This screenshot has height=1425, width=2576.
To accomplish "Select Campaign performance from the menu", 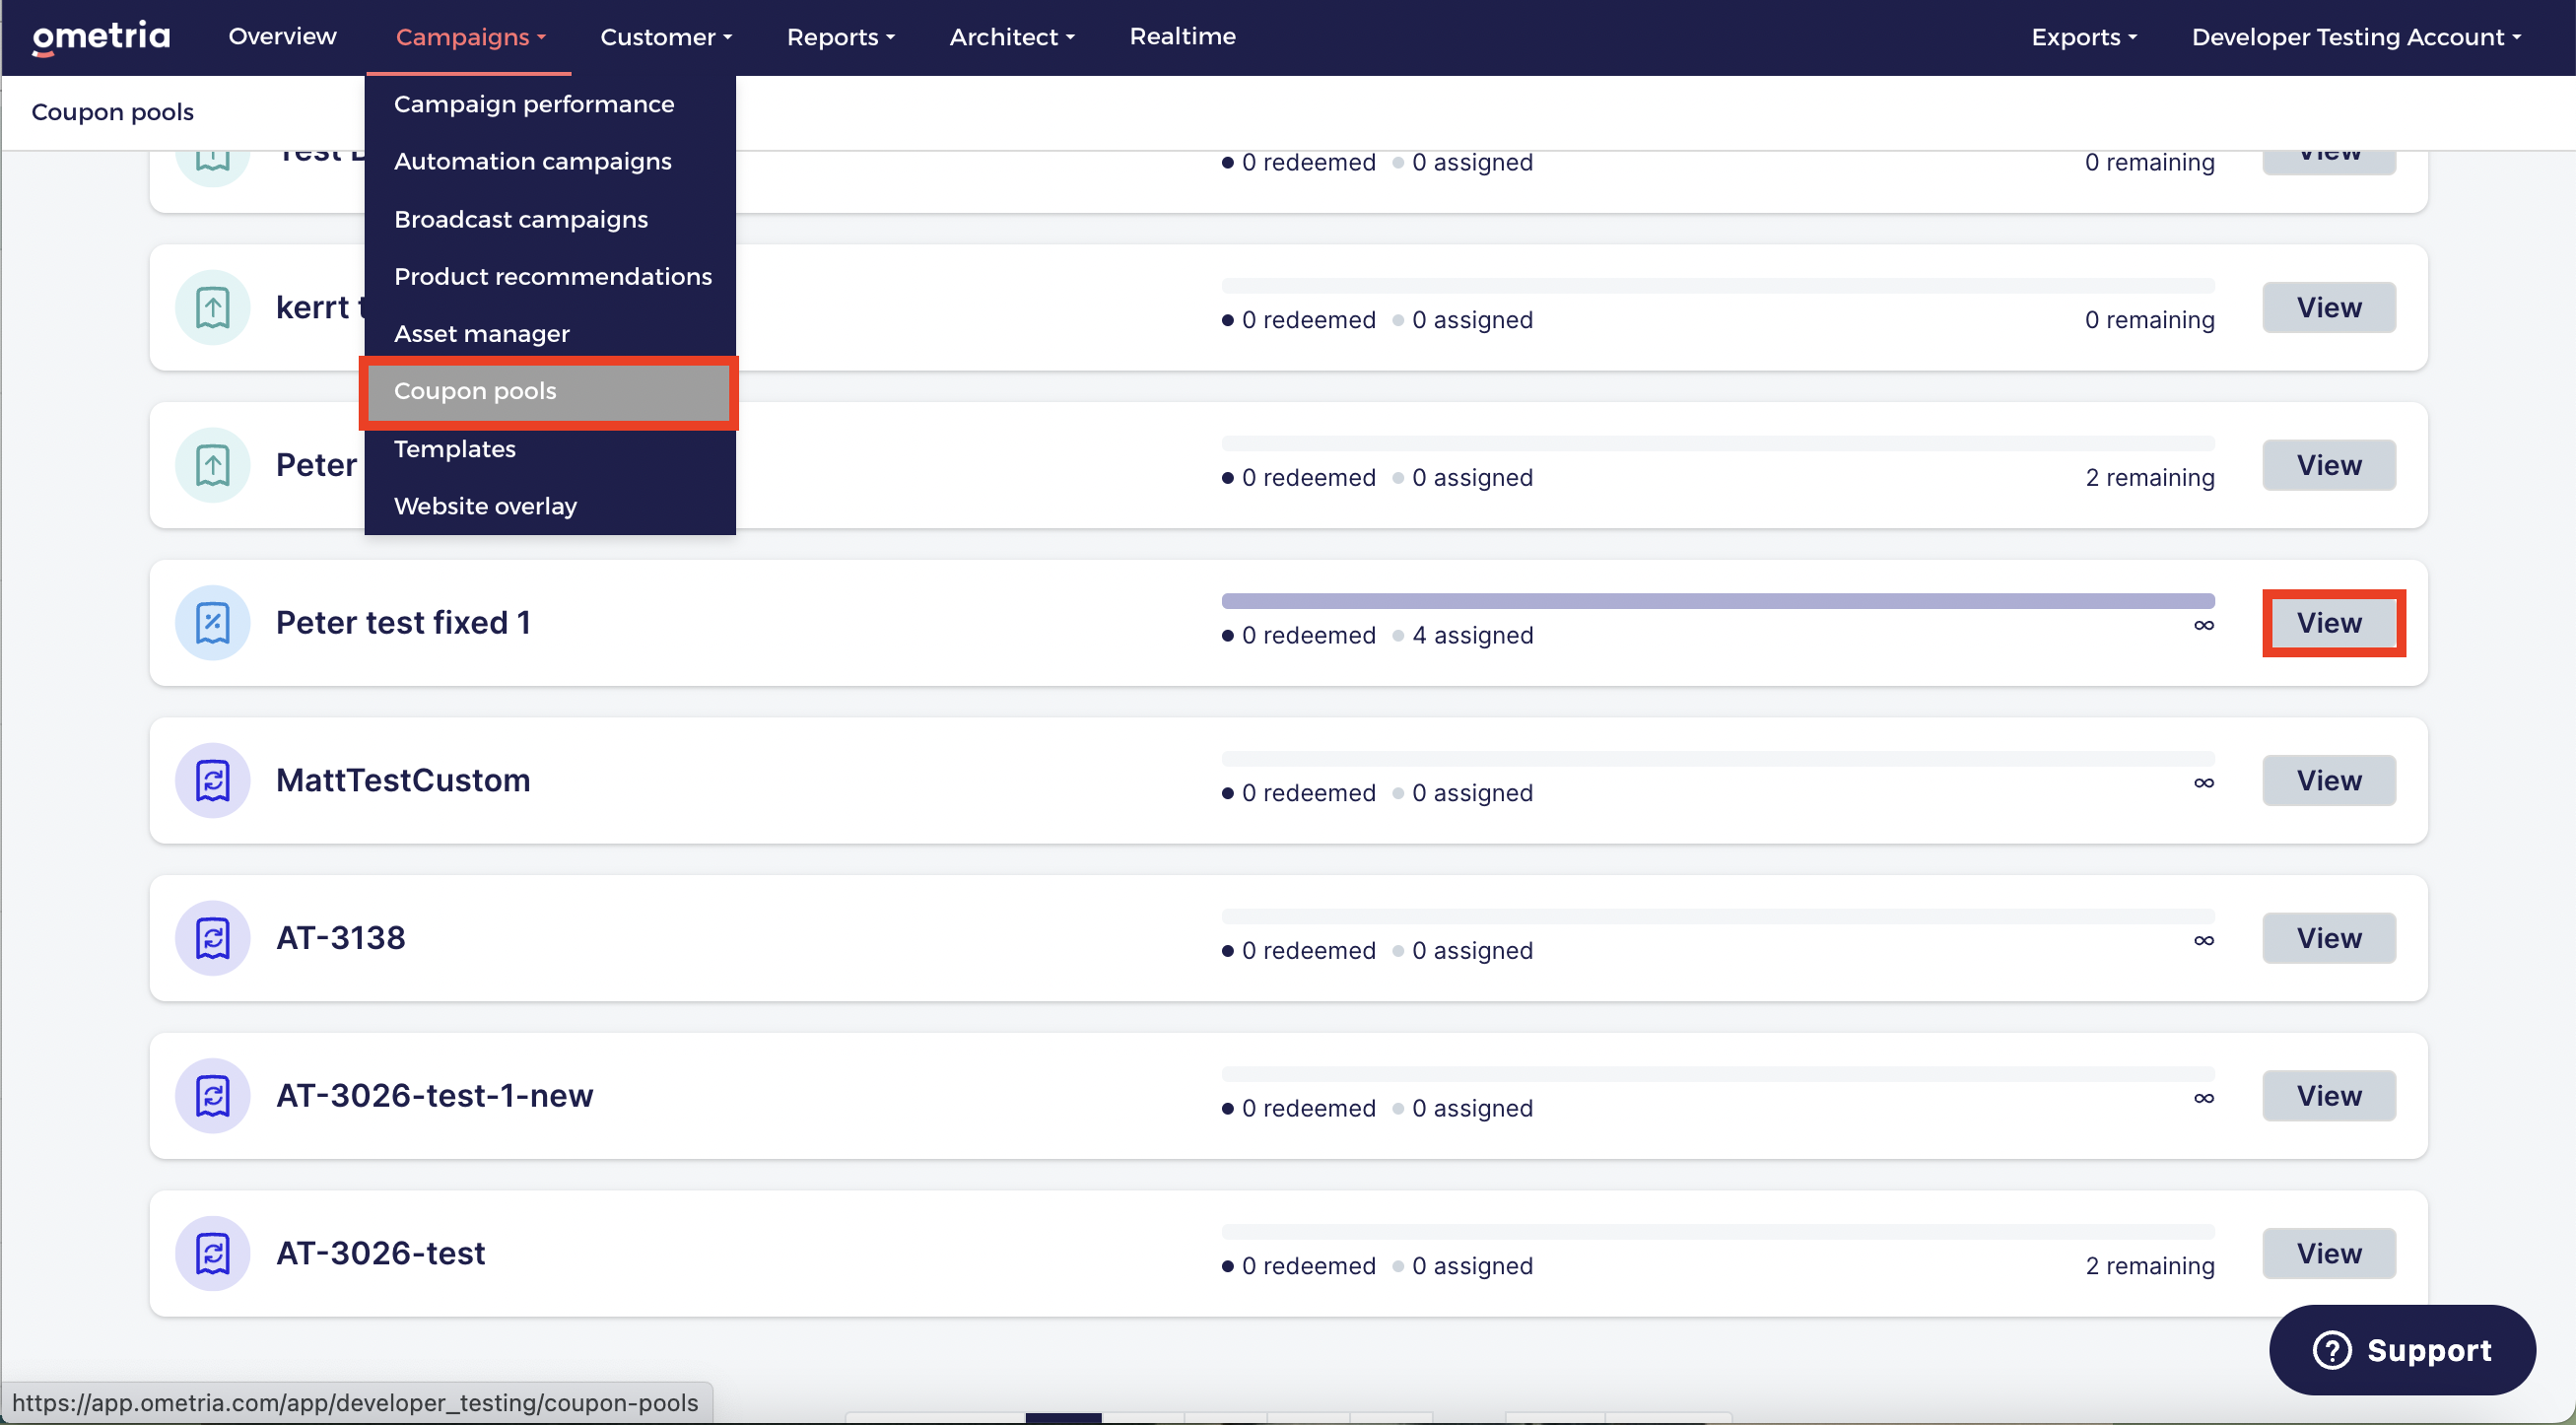I will click(x=550, y=104).
